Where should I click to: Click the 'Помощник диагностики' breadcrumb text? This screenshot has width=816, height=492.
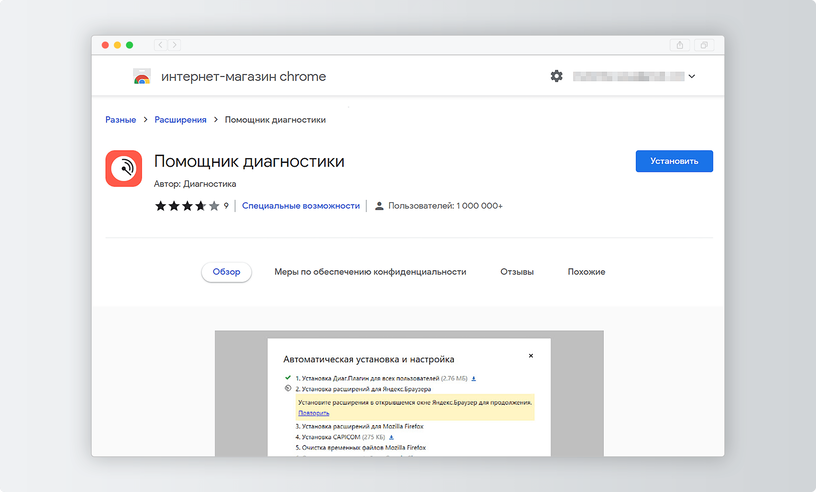pos(275,120)
